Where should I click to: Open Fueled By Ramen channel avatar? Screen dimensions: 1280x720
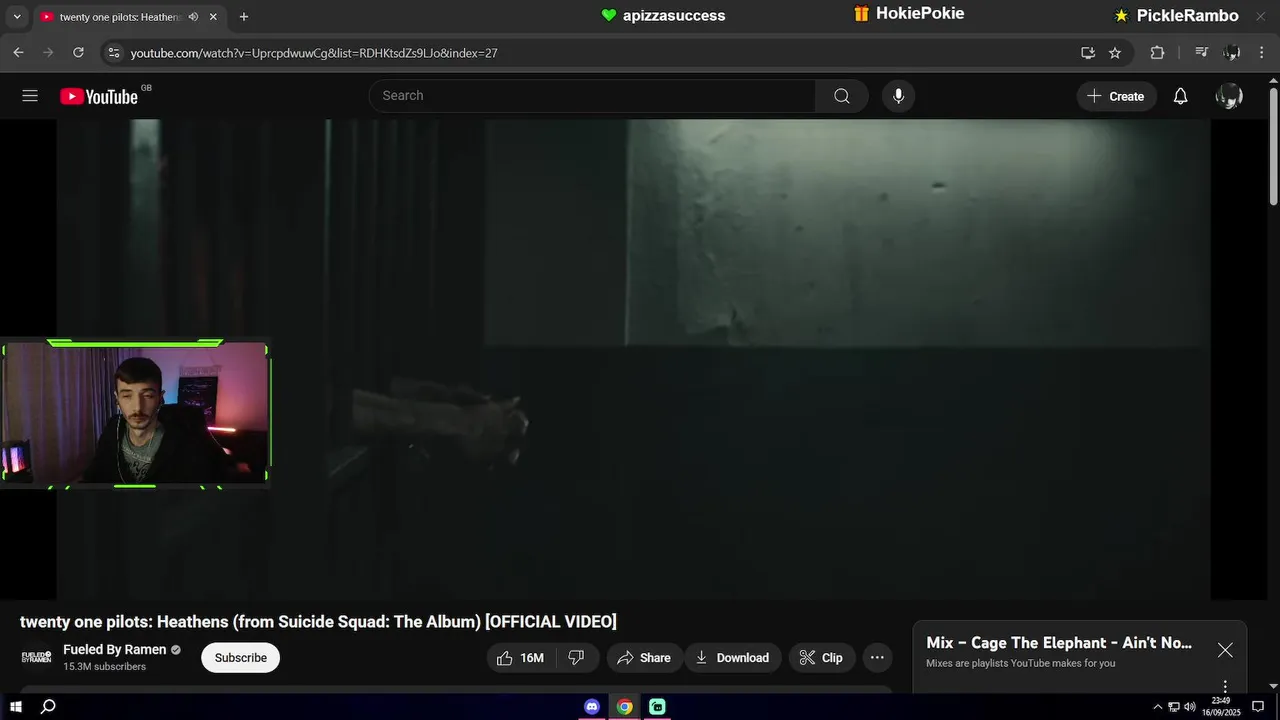[37, 657]
